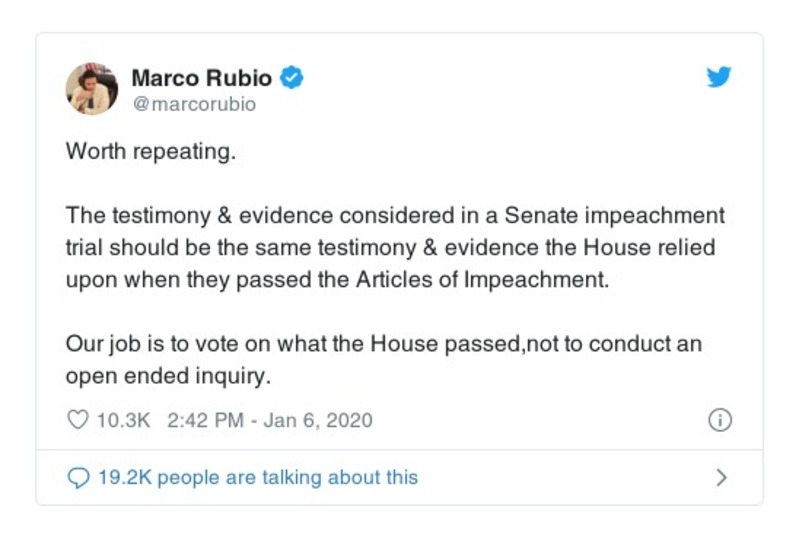The width and height of the screenshot is (799, 538).
Task: Click the Twitter bird logo
Action: [718, 78]
